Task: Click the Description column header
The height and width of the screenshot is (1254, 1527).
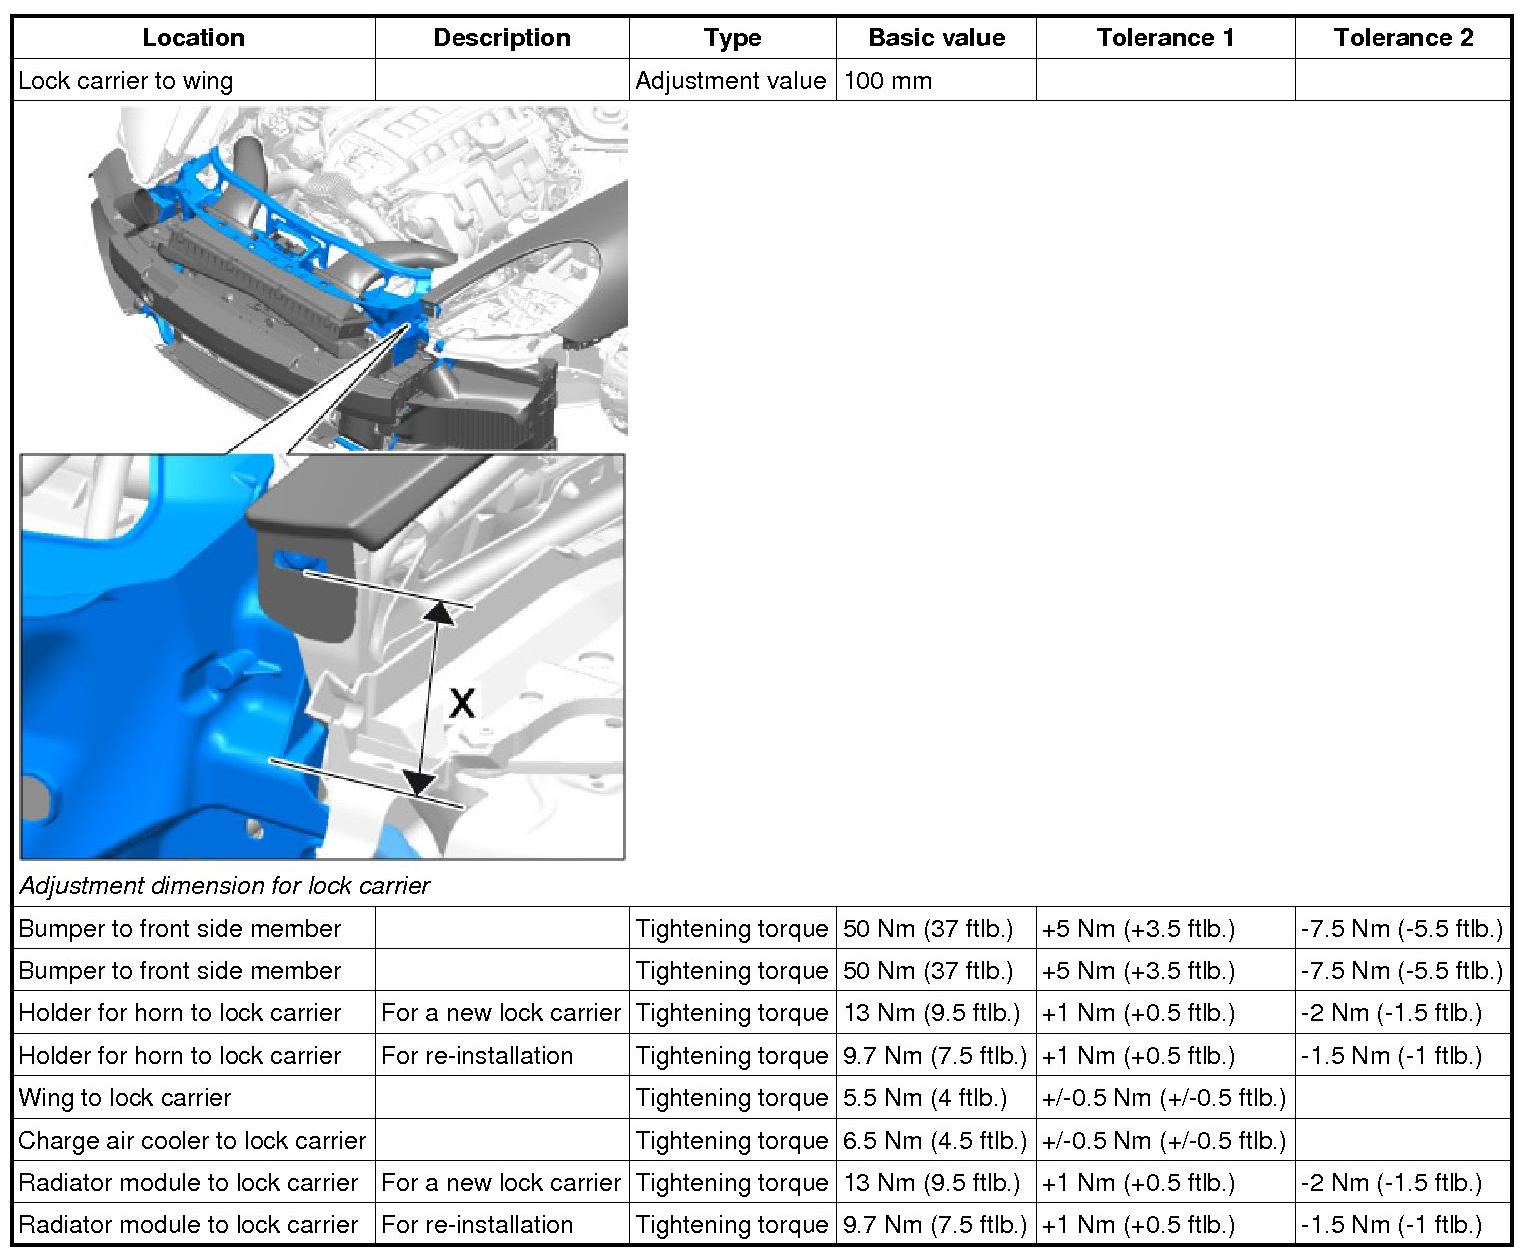Action: click(x=501, y=38)
